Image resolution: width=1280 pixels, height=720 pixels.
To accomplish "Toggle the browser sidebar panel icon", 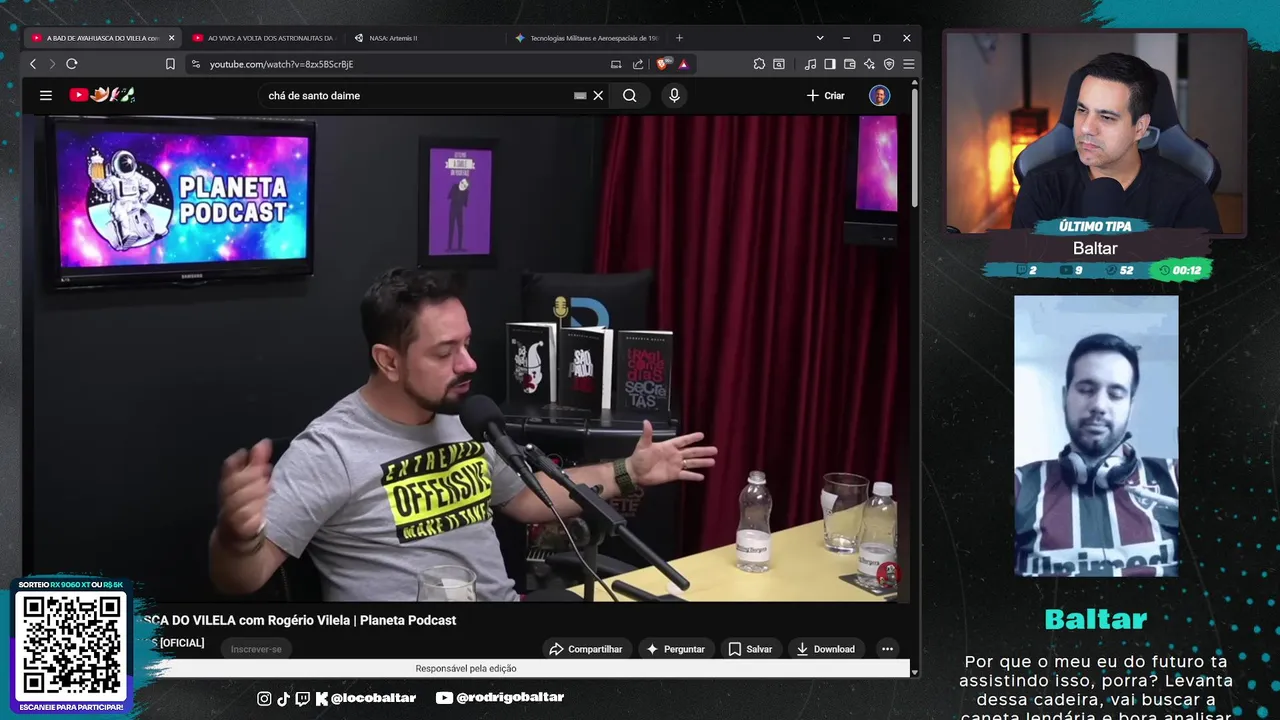I will (x=830, y=64).
